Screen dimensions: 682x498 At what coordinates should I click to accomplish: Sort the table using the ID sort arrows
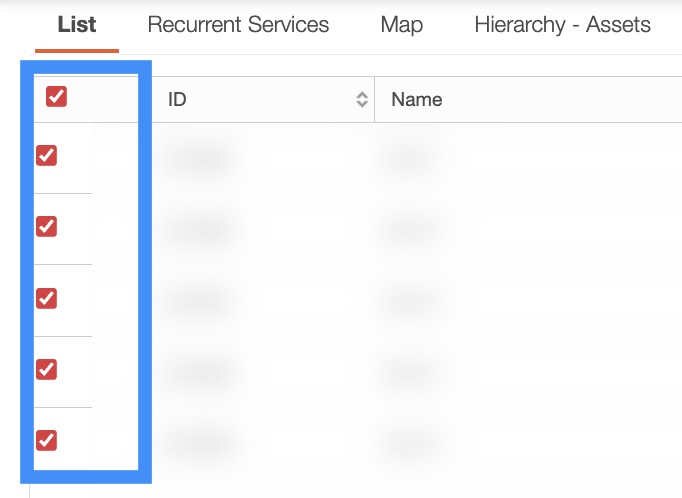point(362,100)
